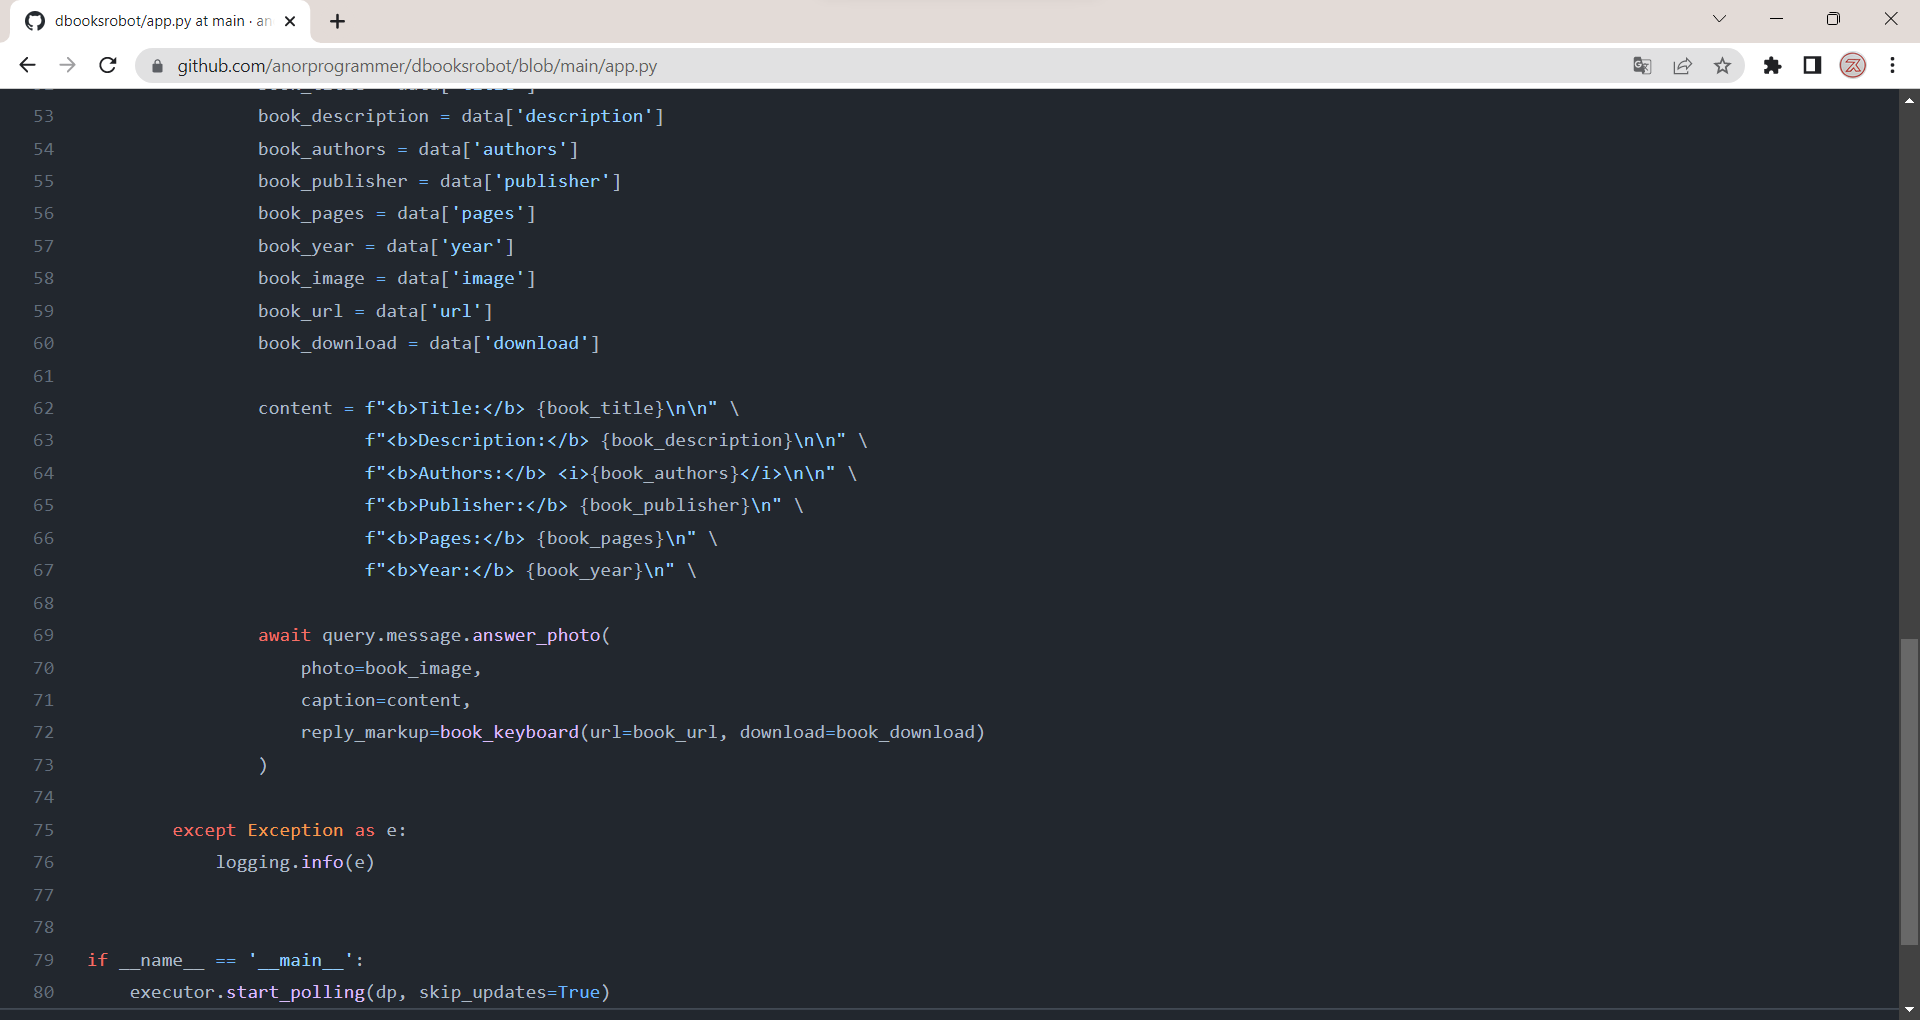1920x1020 pixels.
Task: Click the address bar URL
Action: click(417, 66)
